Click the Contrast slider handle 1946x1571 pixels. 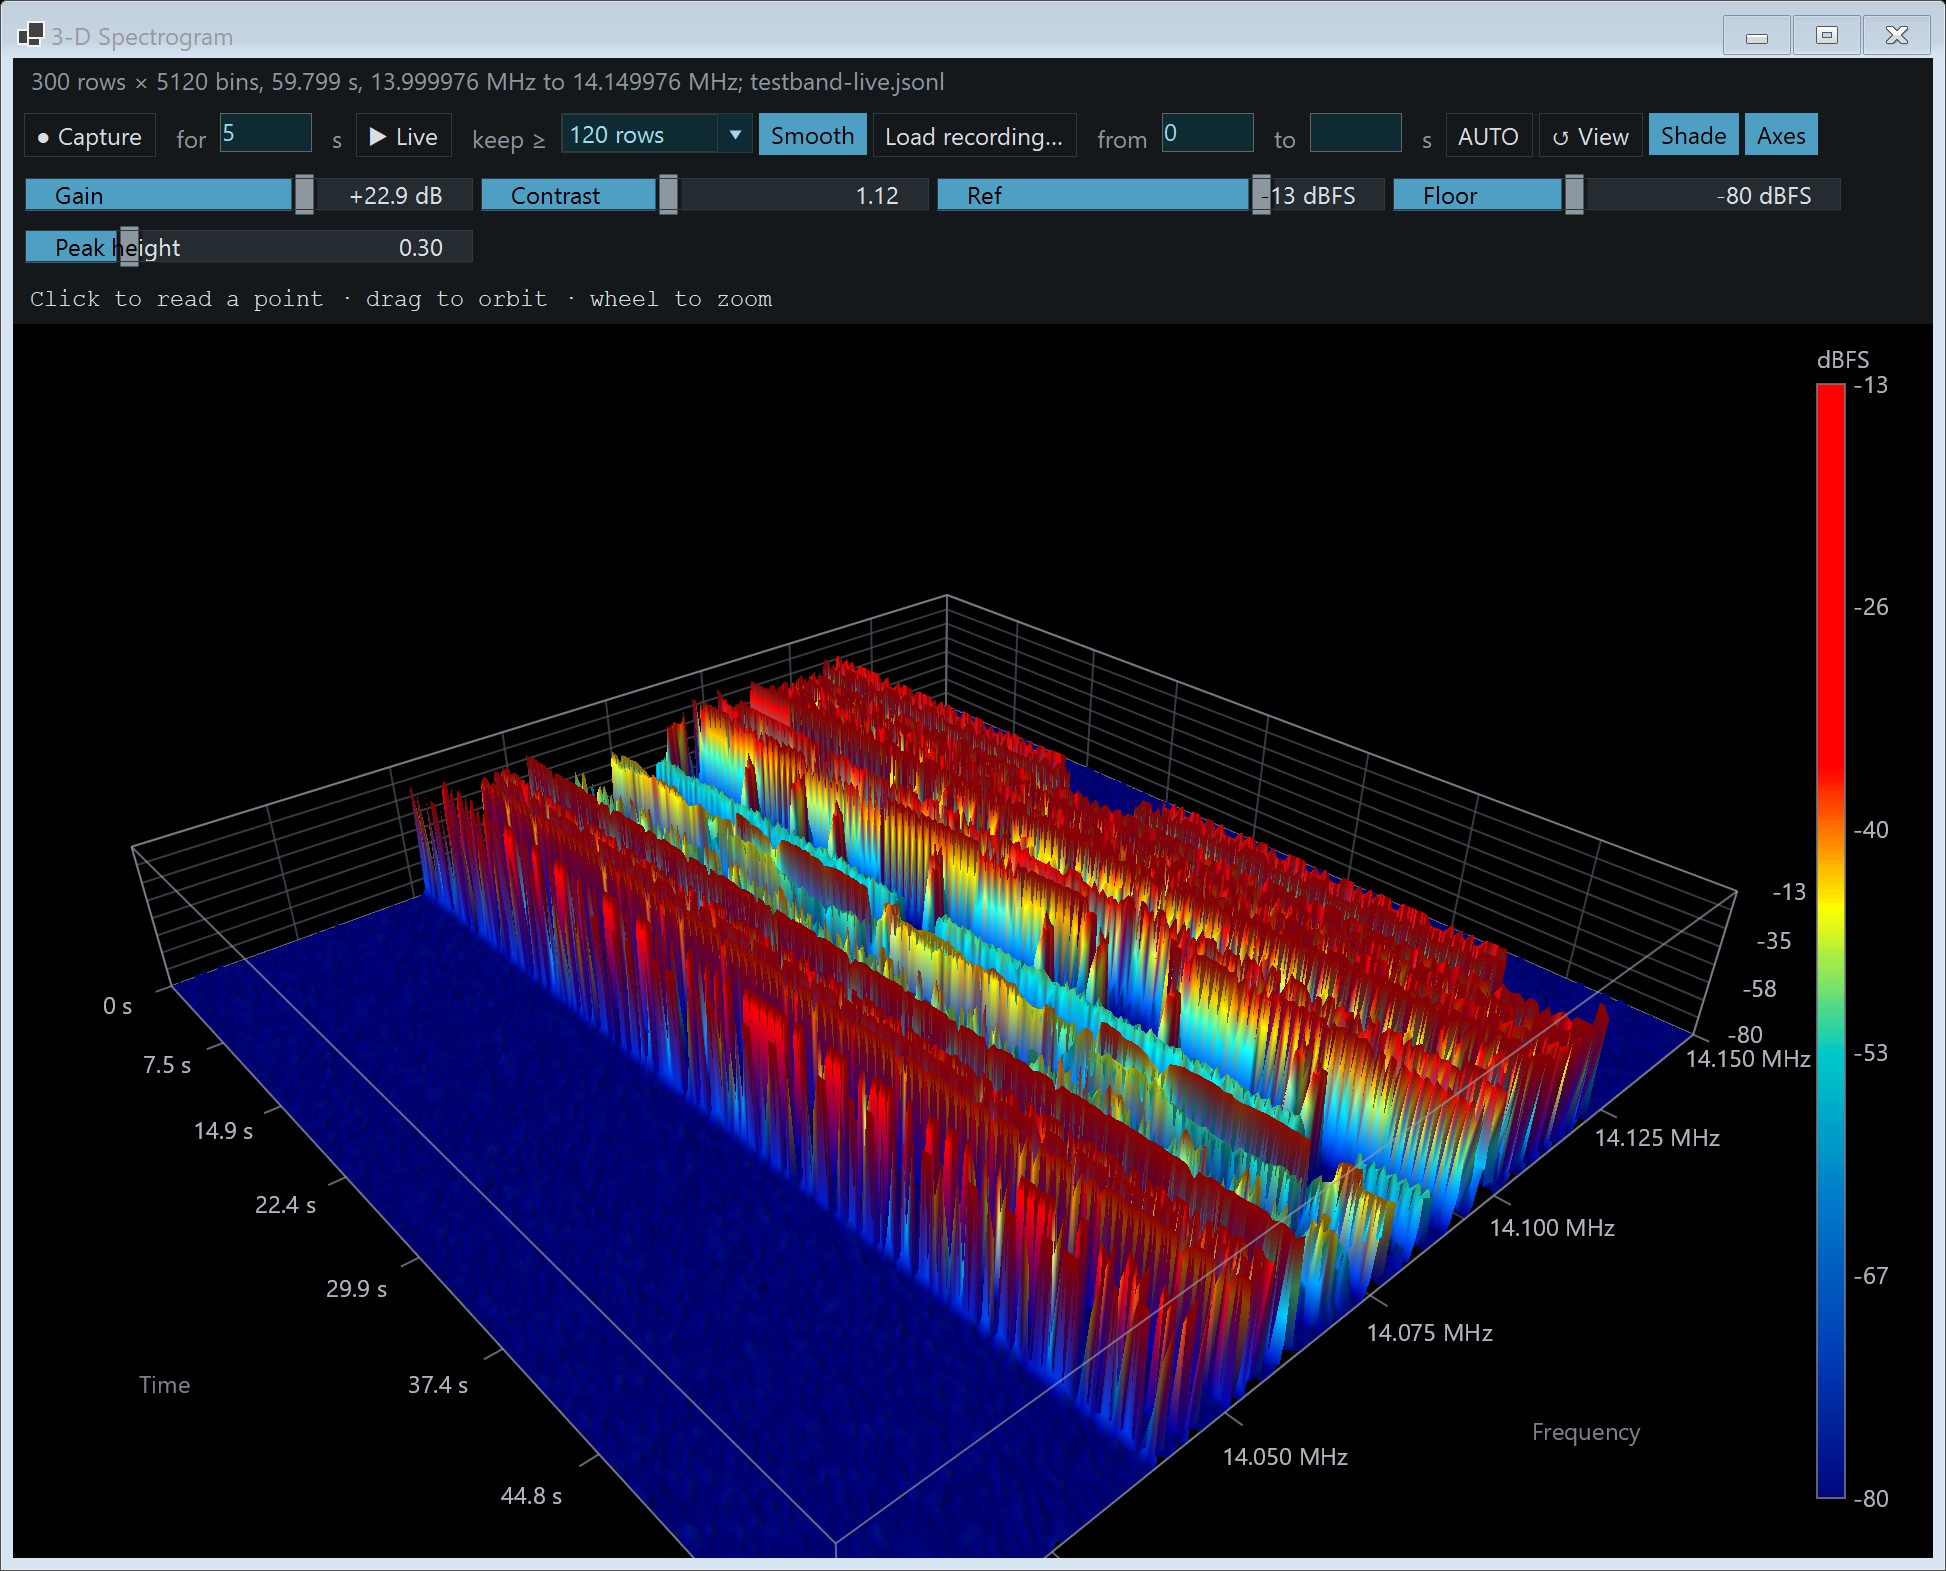point(668,195)
